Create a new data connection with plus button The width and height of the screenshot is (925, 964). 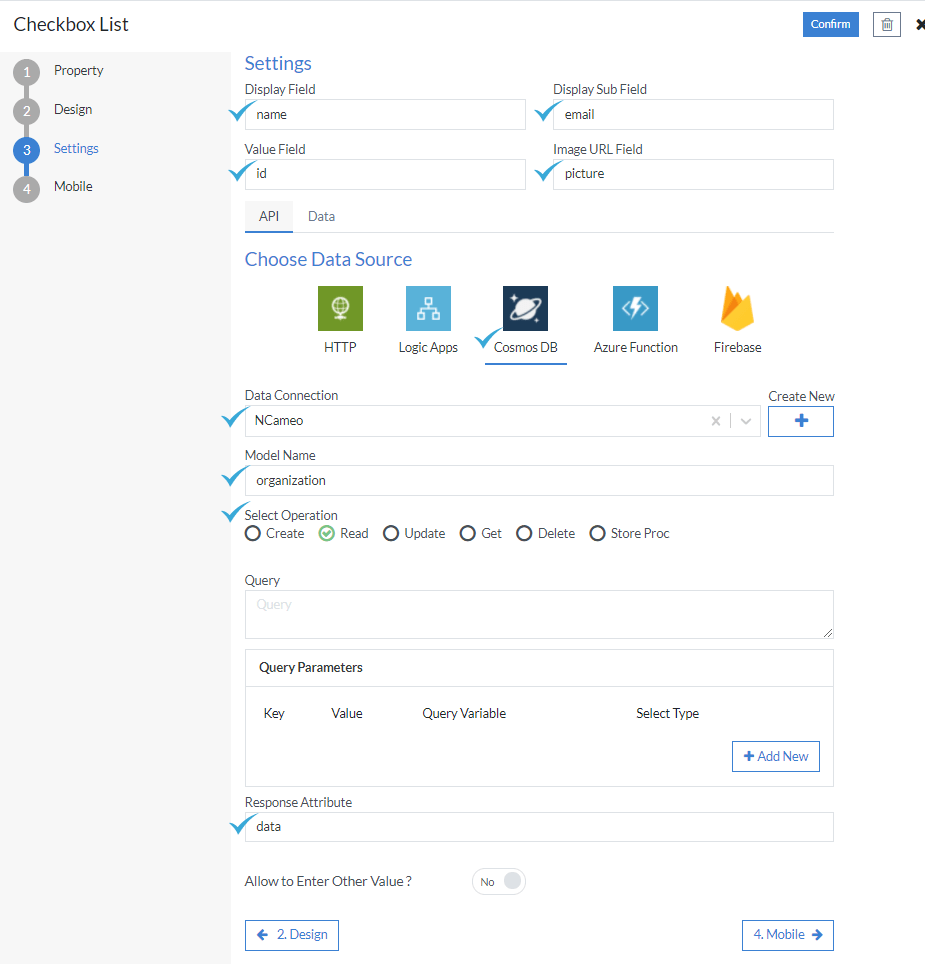coord(800,421)
